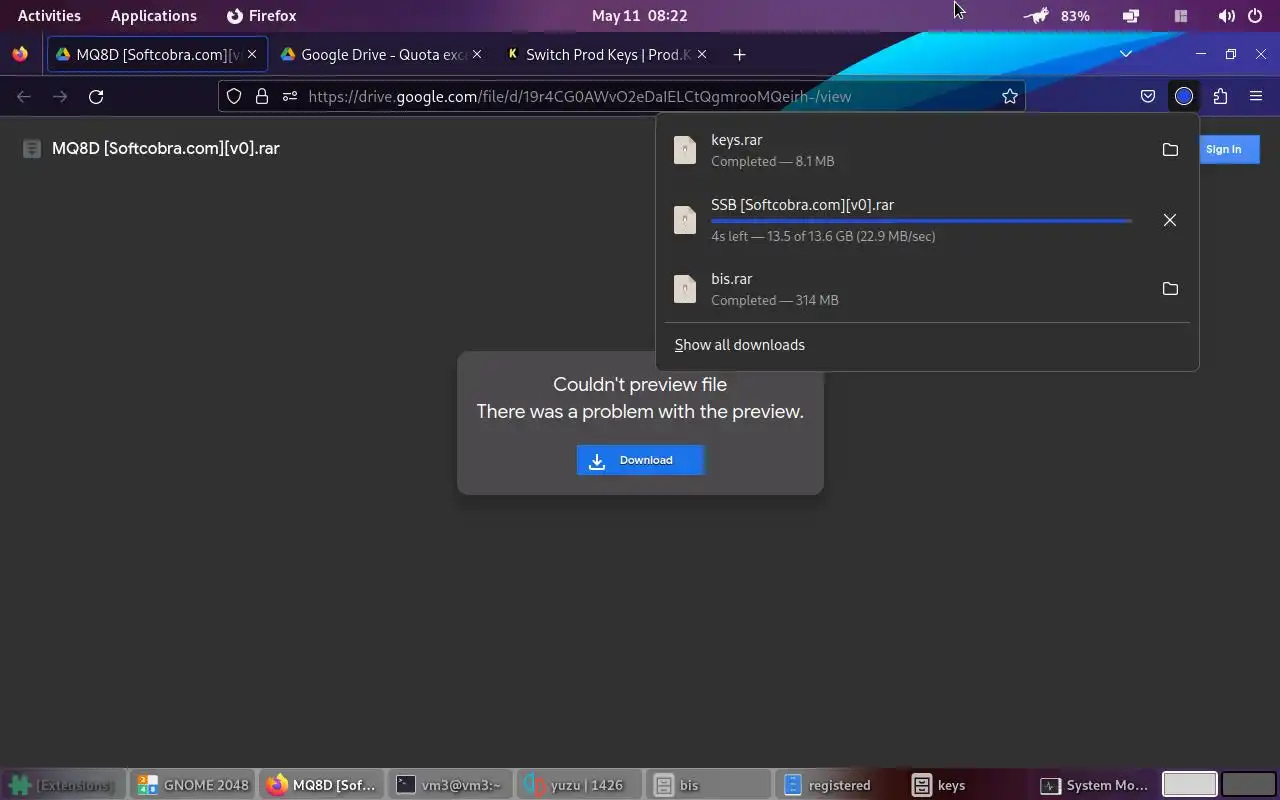Click the MQ8D file type icon in header
This screenshot has height=800, width=1280.
click(32, 149)
